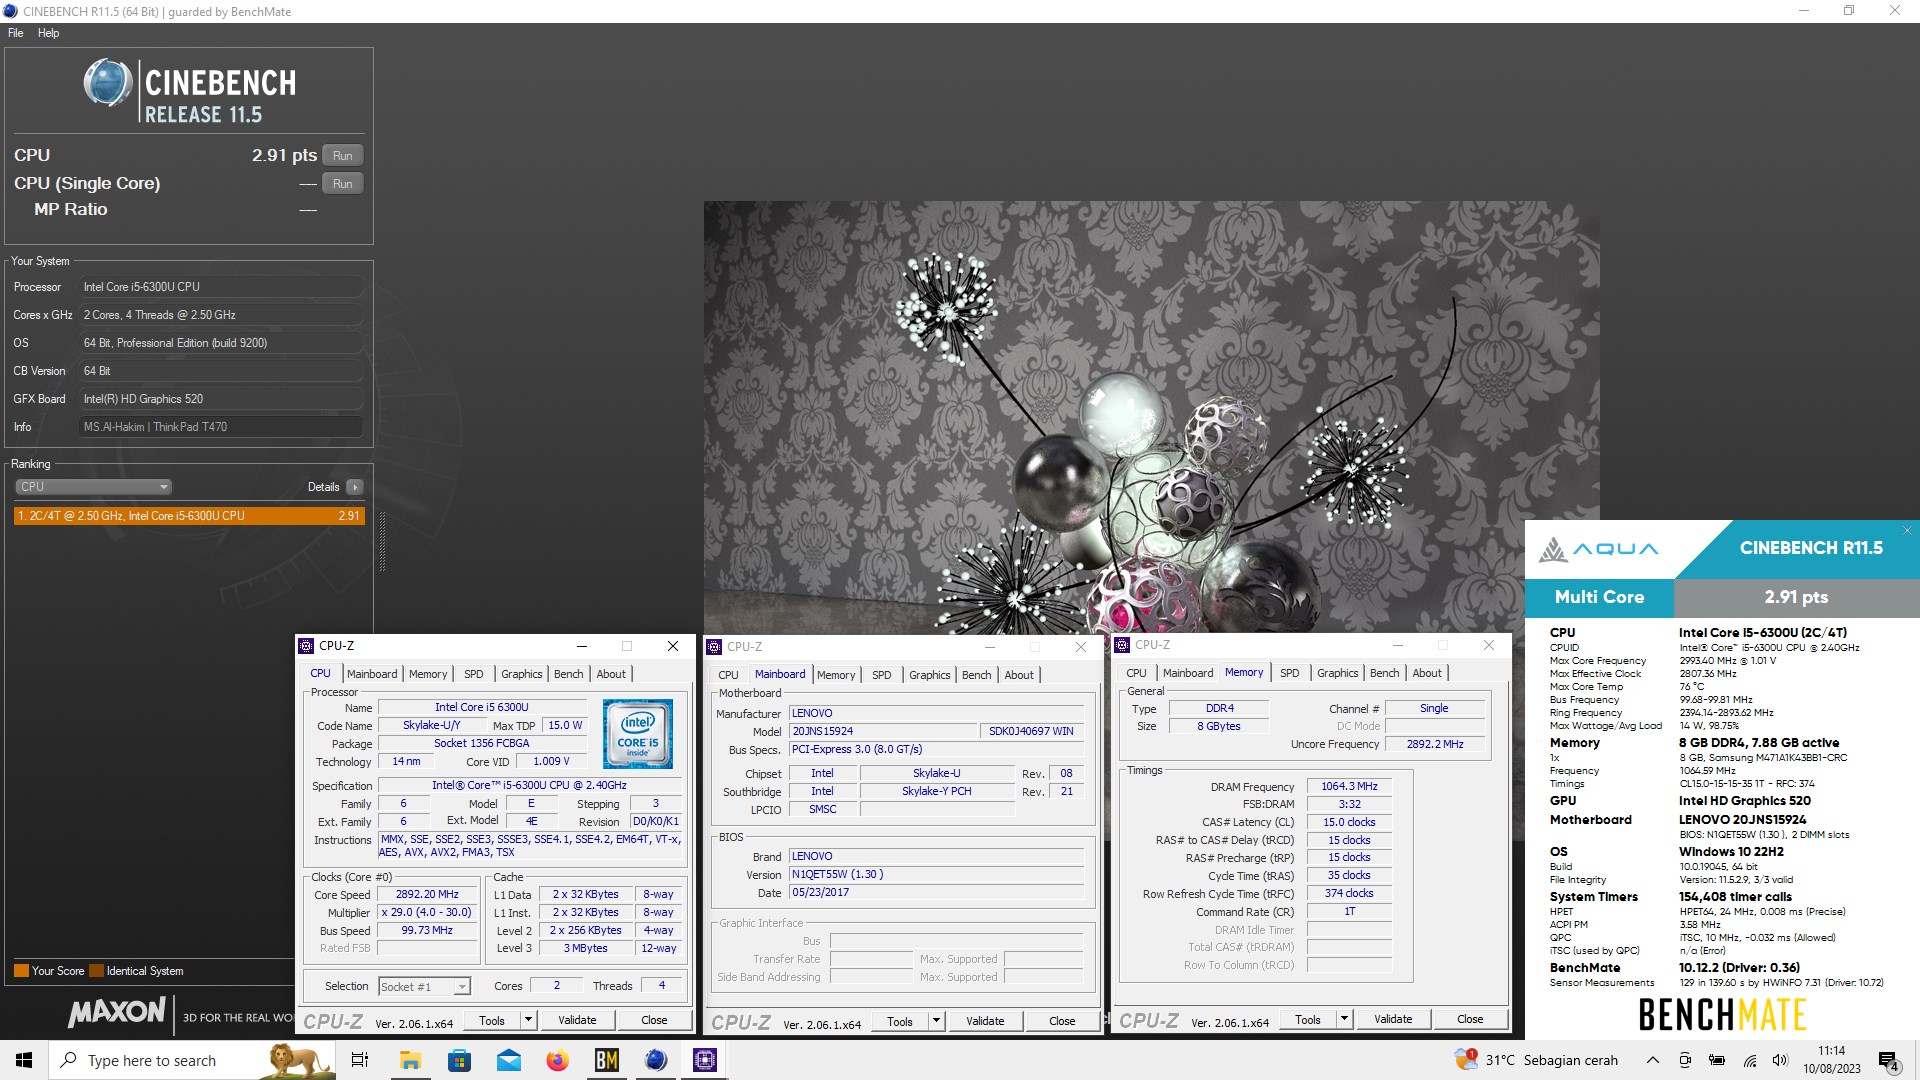The height and width of the screenshot is (1080, 1920).
Task: Open CPU tab in right CPU-Z window
Action: (1137, 673)
